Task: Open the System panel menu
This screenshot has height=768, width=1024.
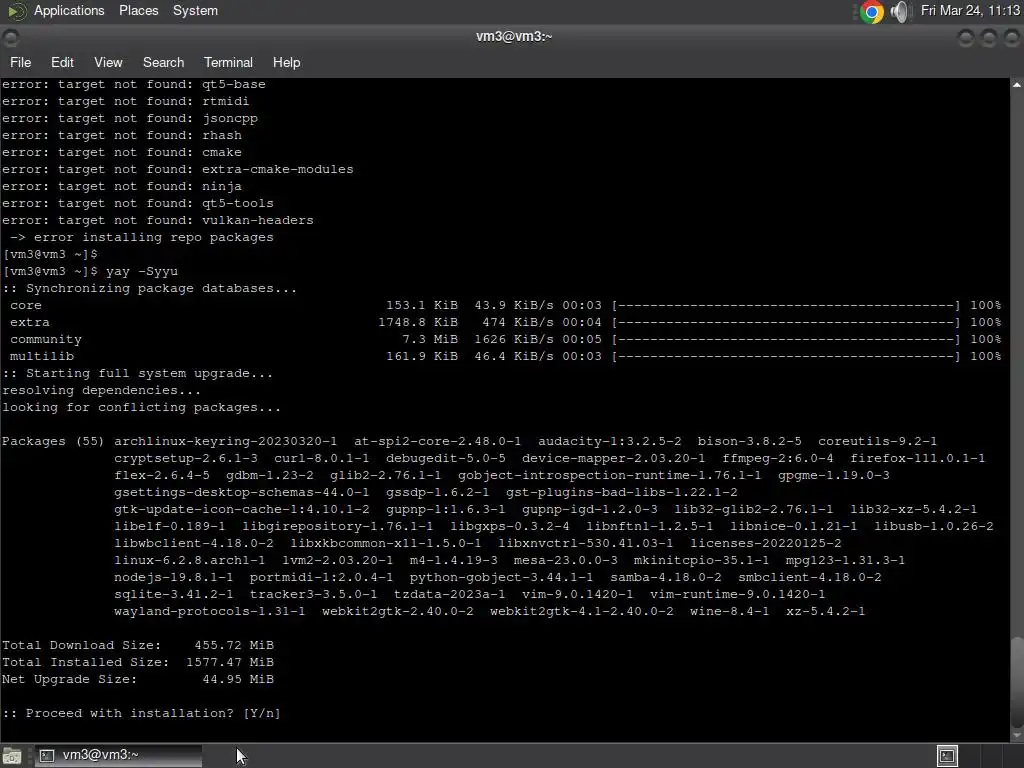Action: coord(195,10)
